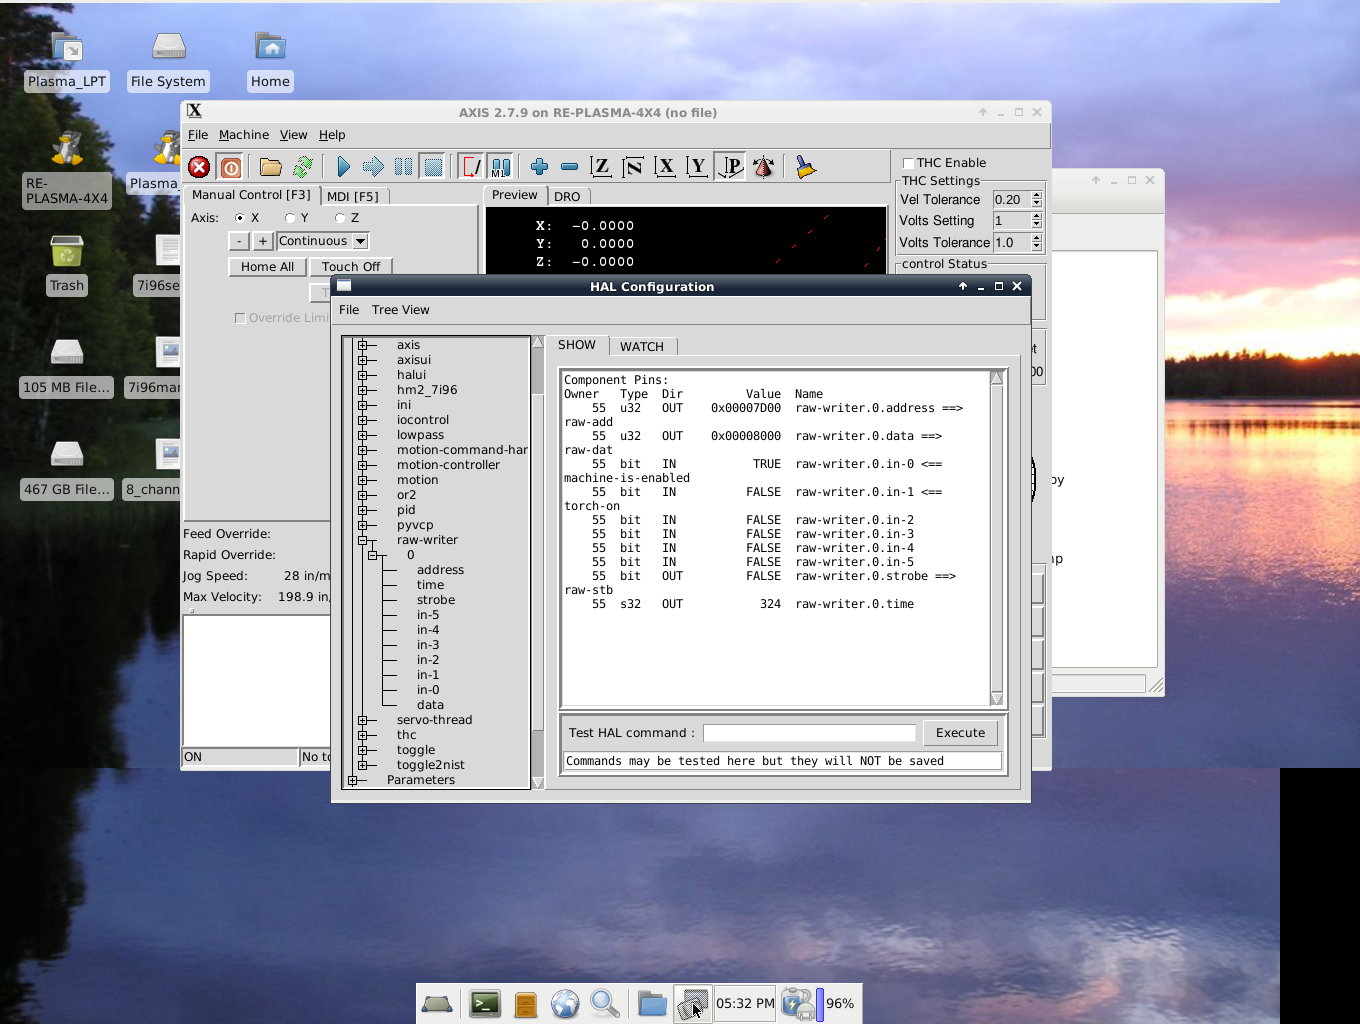1360x1024 pixels.
Task: Run program with the blue play icon
Action: (343, 167)
